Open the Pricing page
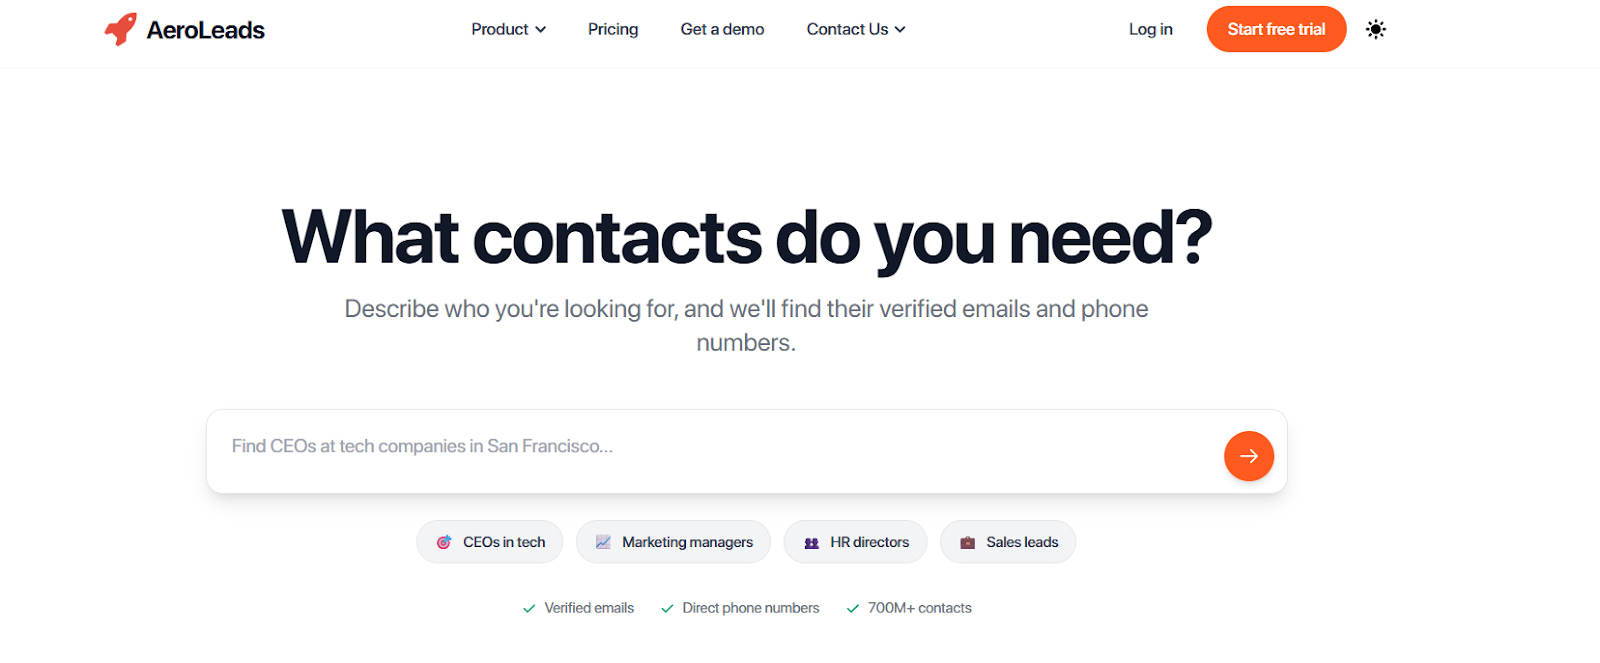Screen dimensions: 1600x663 pyautogui.click(x=612, y=29)
